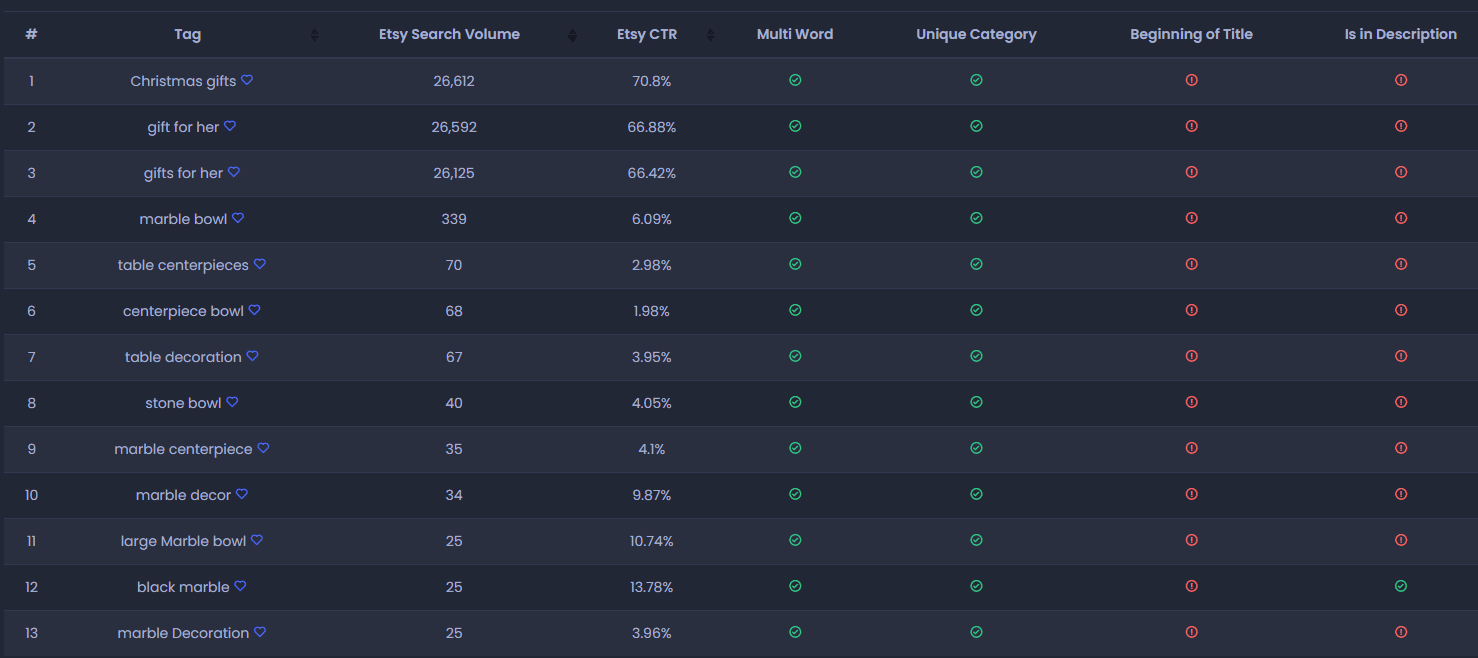This screenshot has height=658, width=1478.
Task: Click Is in Description warning for 'marble decor'
Action: pos(1401,494)
